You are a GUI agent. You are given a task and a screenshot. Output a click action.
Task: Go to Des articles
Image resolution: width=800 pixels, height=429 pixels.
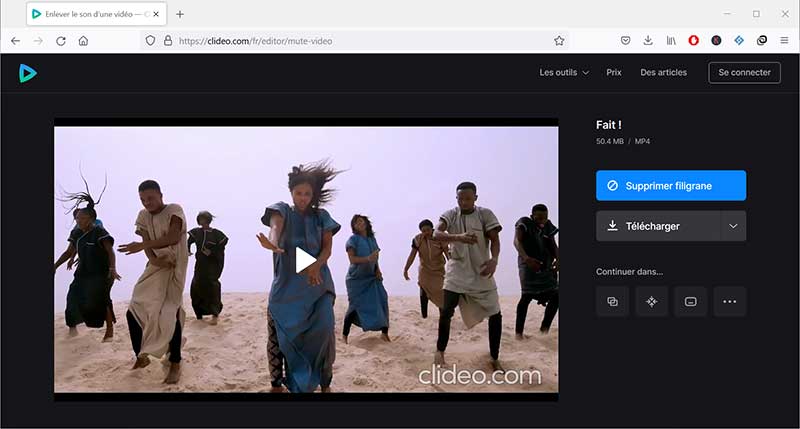tap(665, 72)
